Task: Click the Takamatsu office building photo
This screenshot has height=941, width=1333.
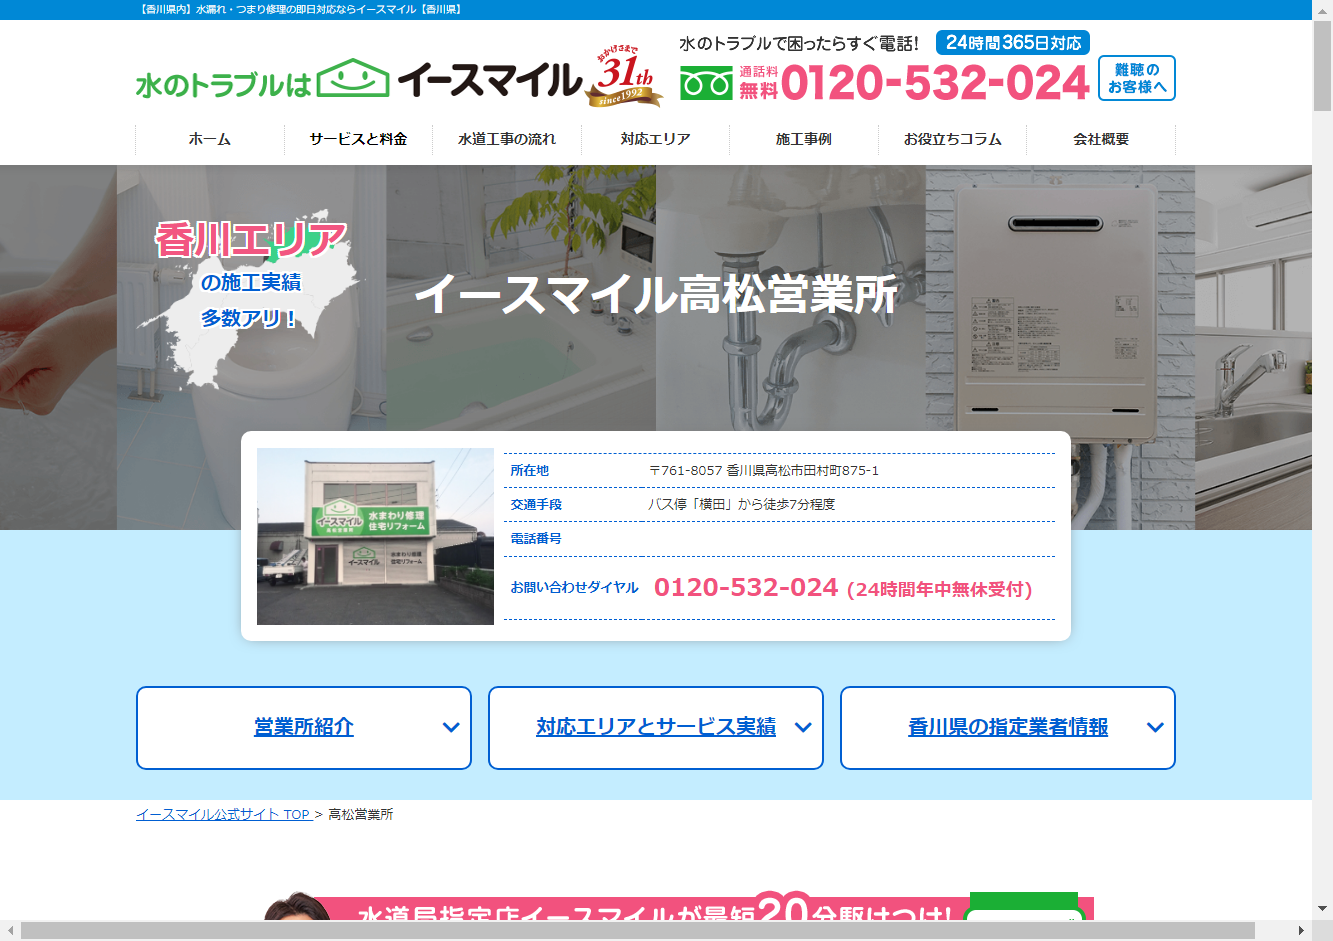Action: click(x=375, y=536)
